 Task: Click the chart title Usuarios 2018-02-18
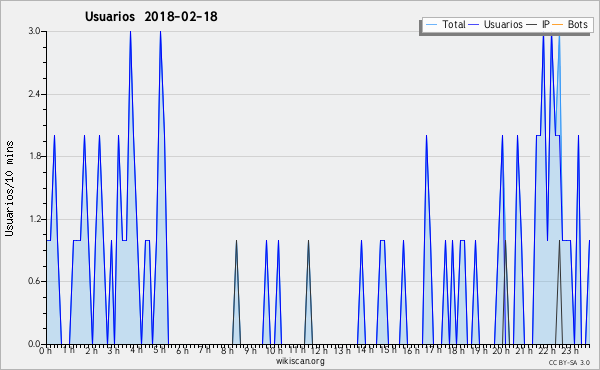(151, 16)
